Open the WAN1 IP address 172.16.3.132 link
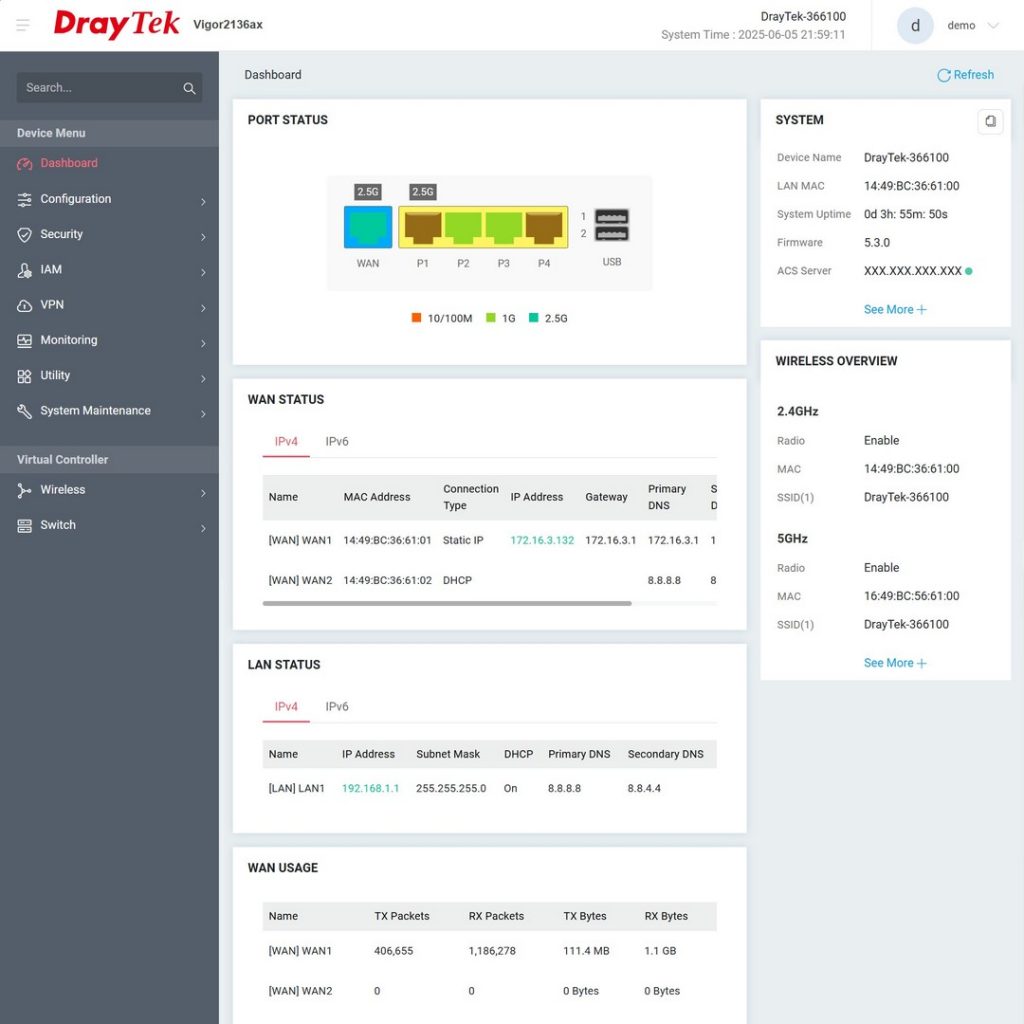The image size is (1024, 1024). [542, 540]
